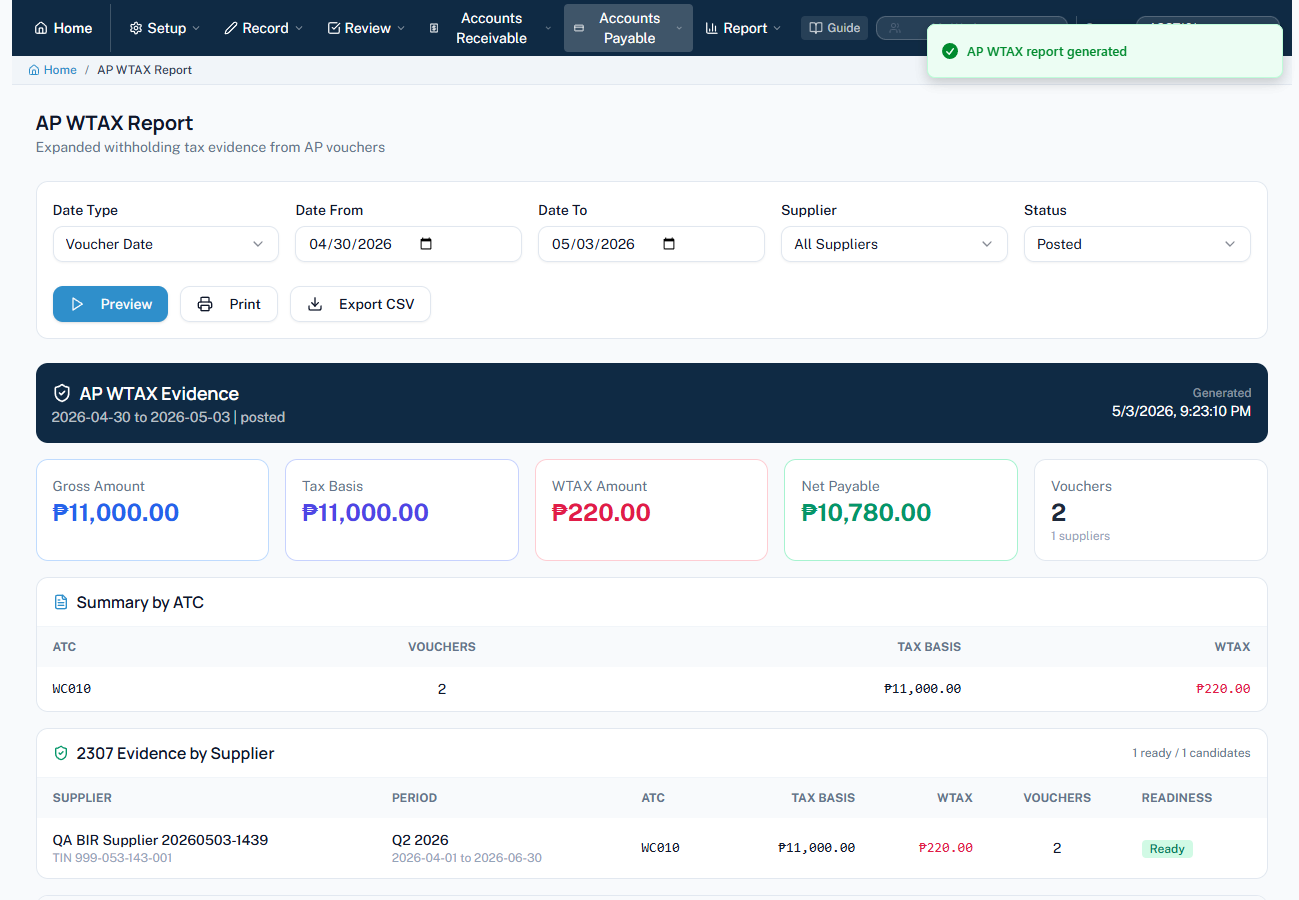Click the play icon on Preview
Screen dimensions: 1299x900
click(77, 304)
